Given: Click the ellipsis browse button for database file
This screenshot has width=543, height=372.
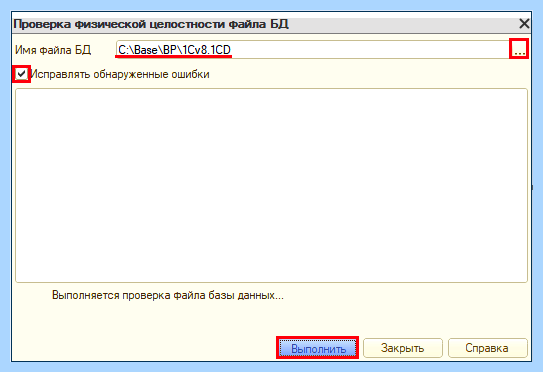Looking at the screenshot, I should coord(519,49).
